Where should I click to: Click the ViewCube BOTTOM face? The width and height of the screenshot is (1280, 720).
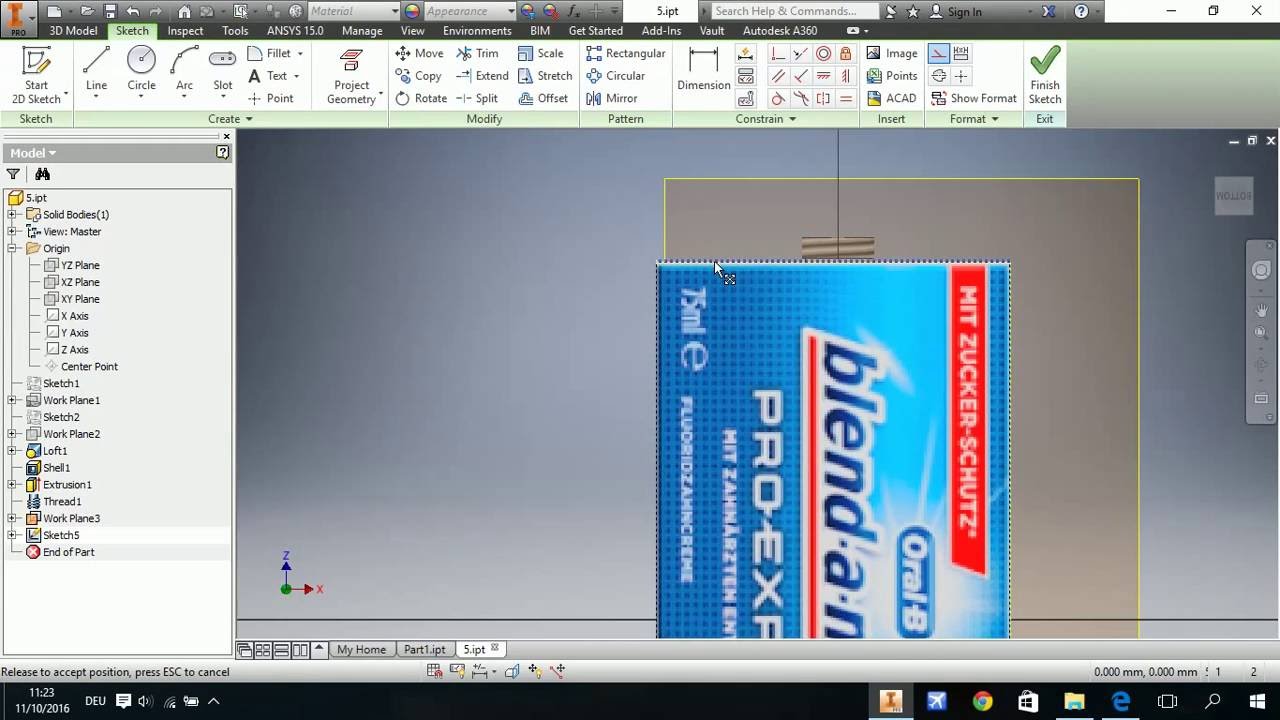pos(1233,196)
